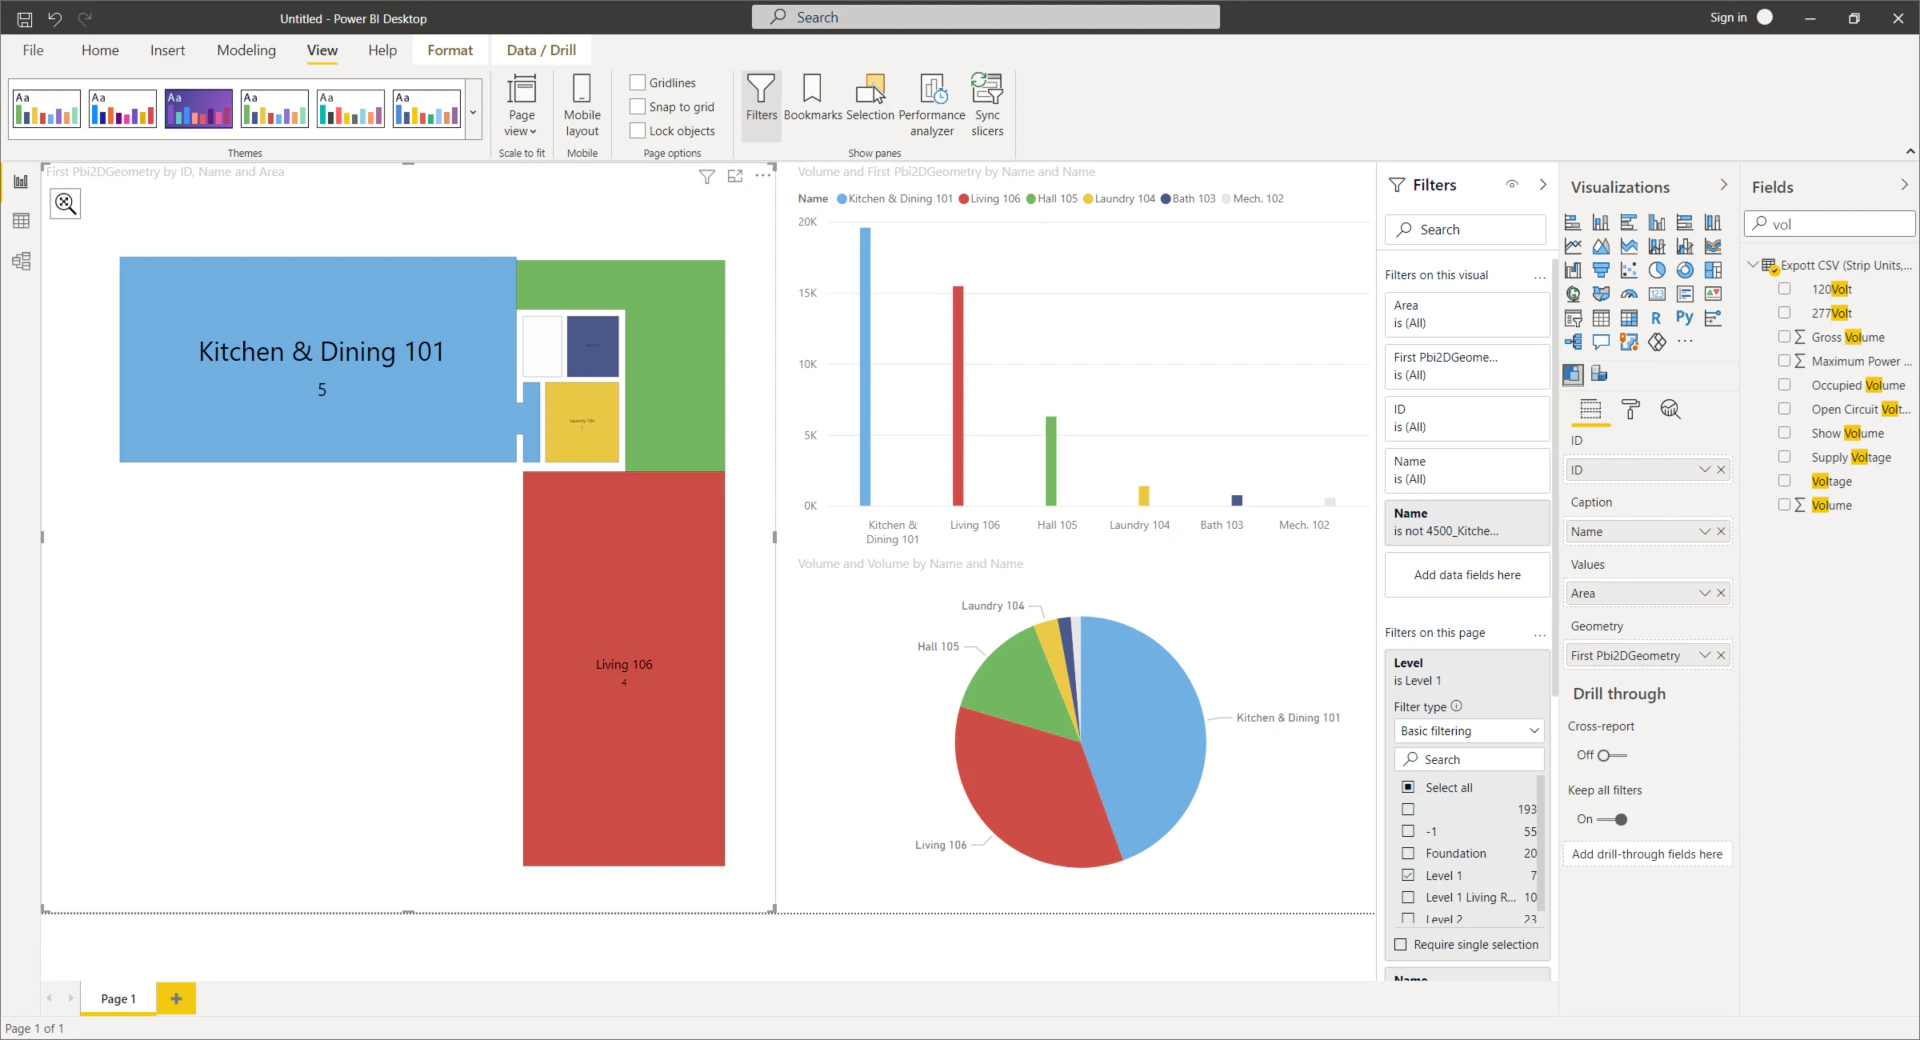1920x1040 pixels.
Task: Select the table visual icon
Action: tap(1602, 318)
